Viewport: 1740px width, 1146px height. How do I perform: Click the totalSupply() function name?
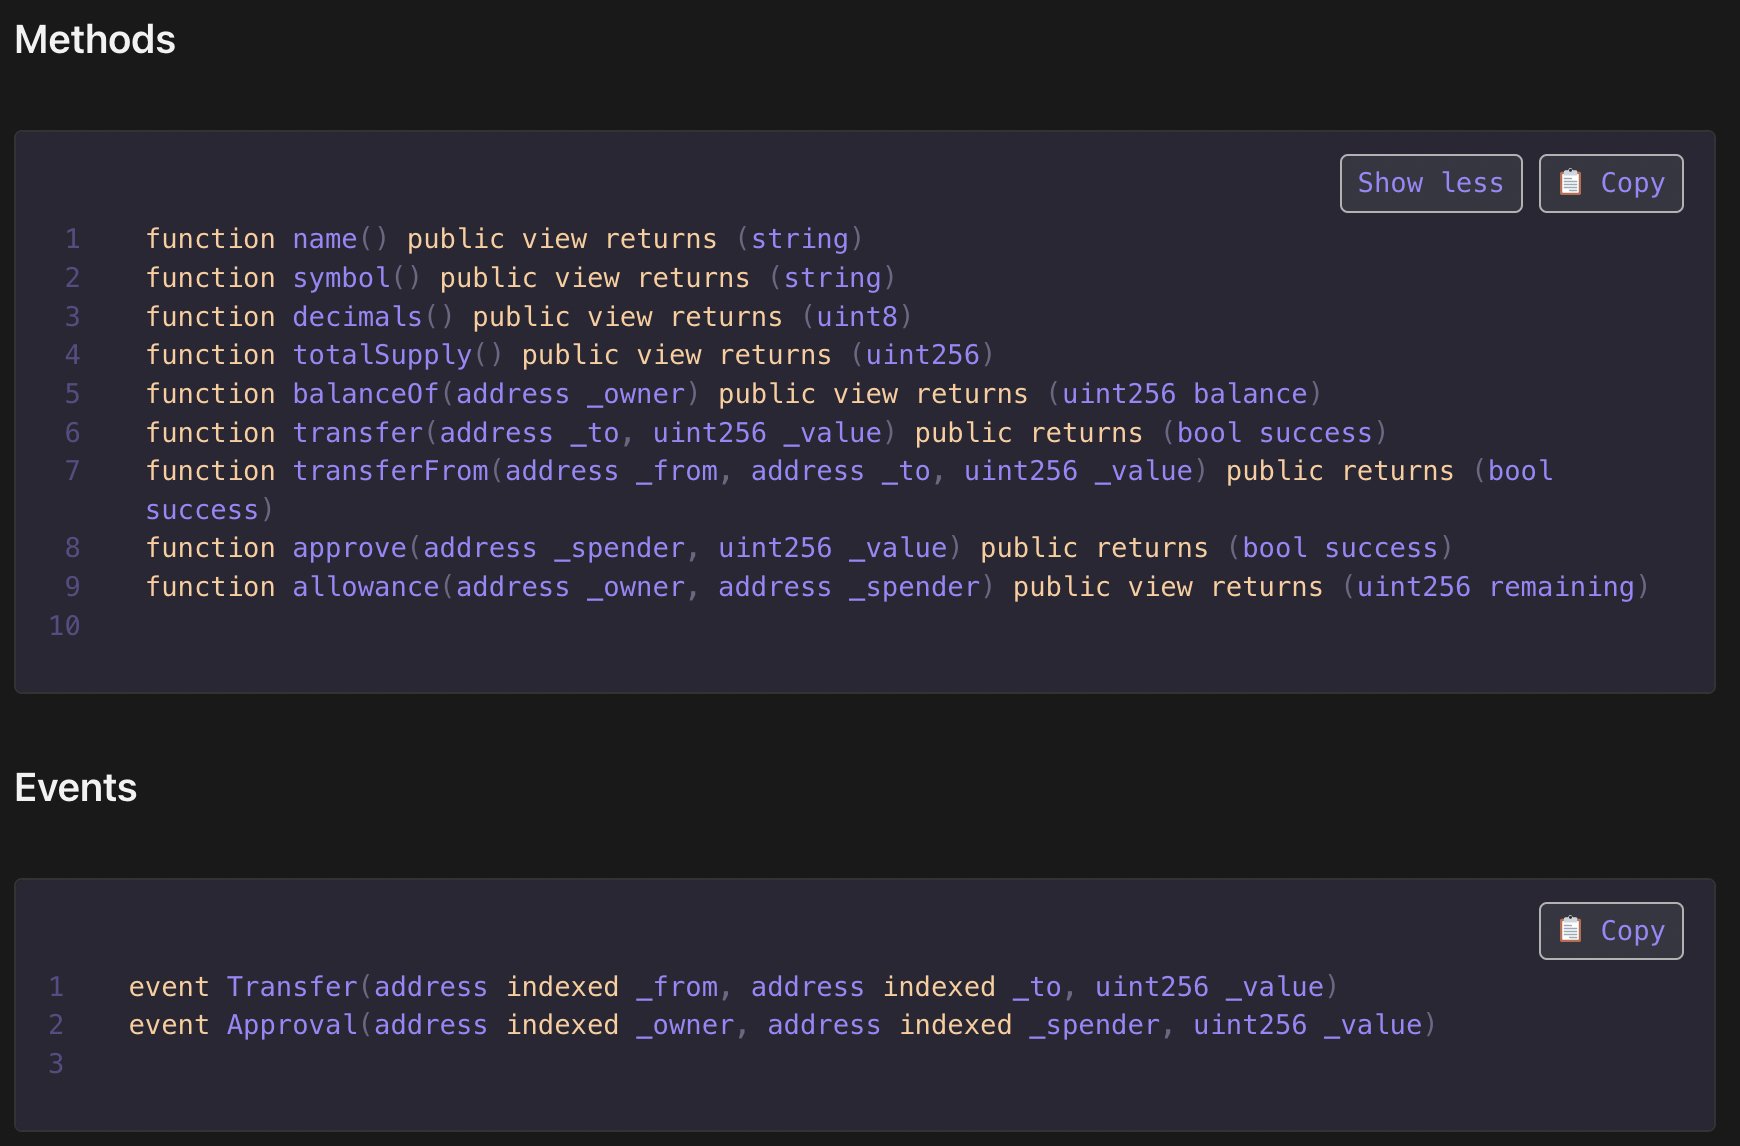coord(382,355)
